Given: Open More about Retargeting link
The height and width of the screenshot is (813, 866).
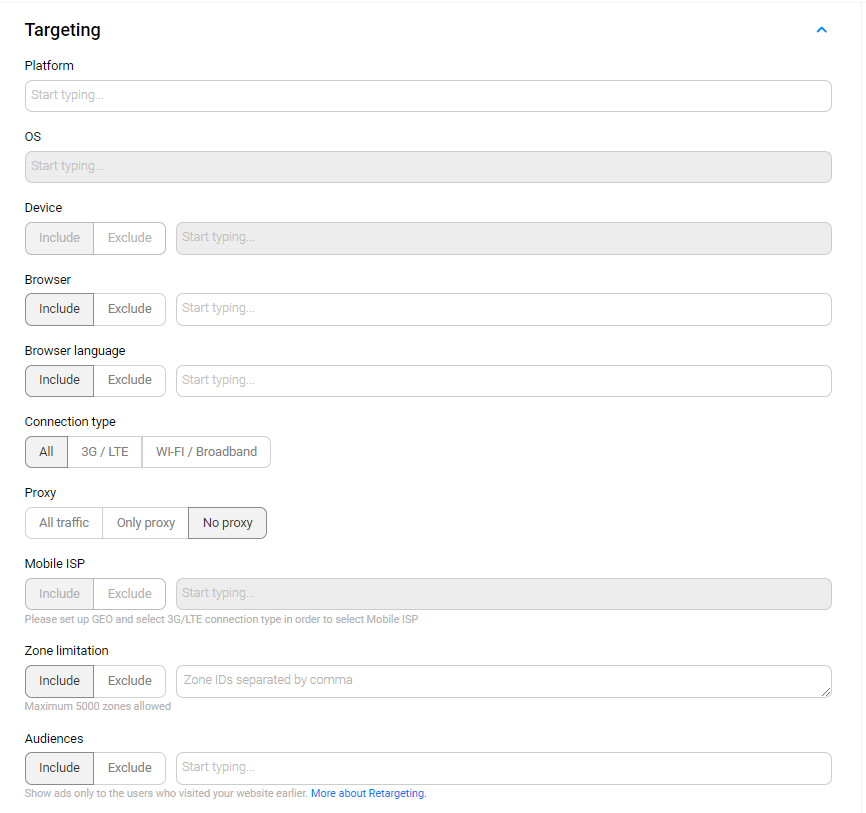Looking at the screenshot, I should (368, 794).
